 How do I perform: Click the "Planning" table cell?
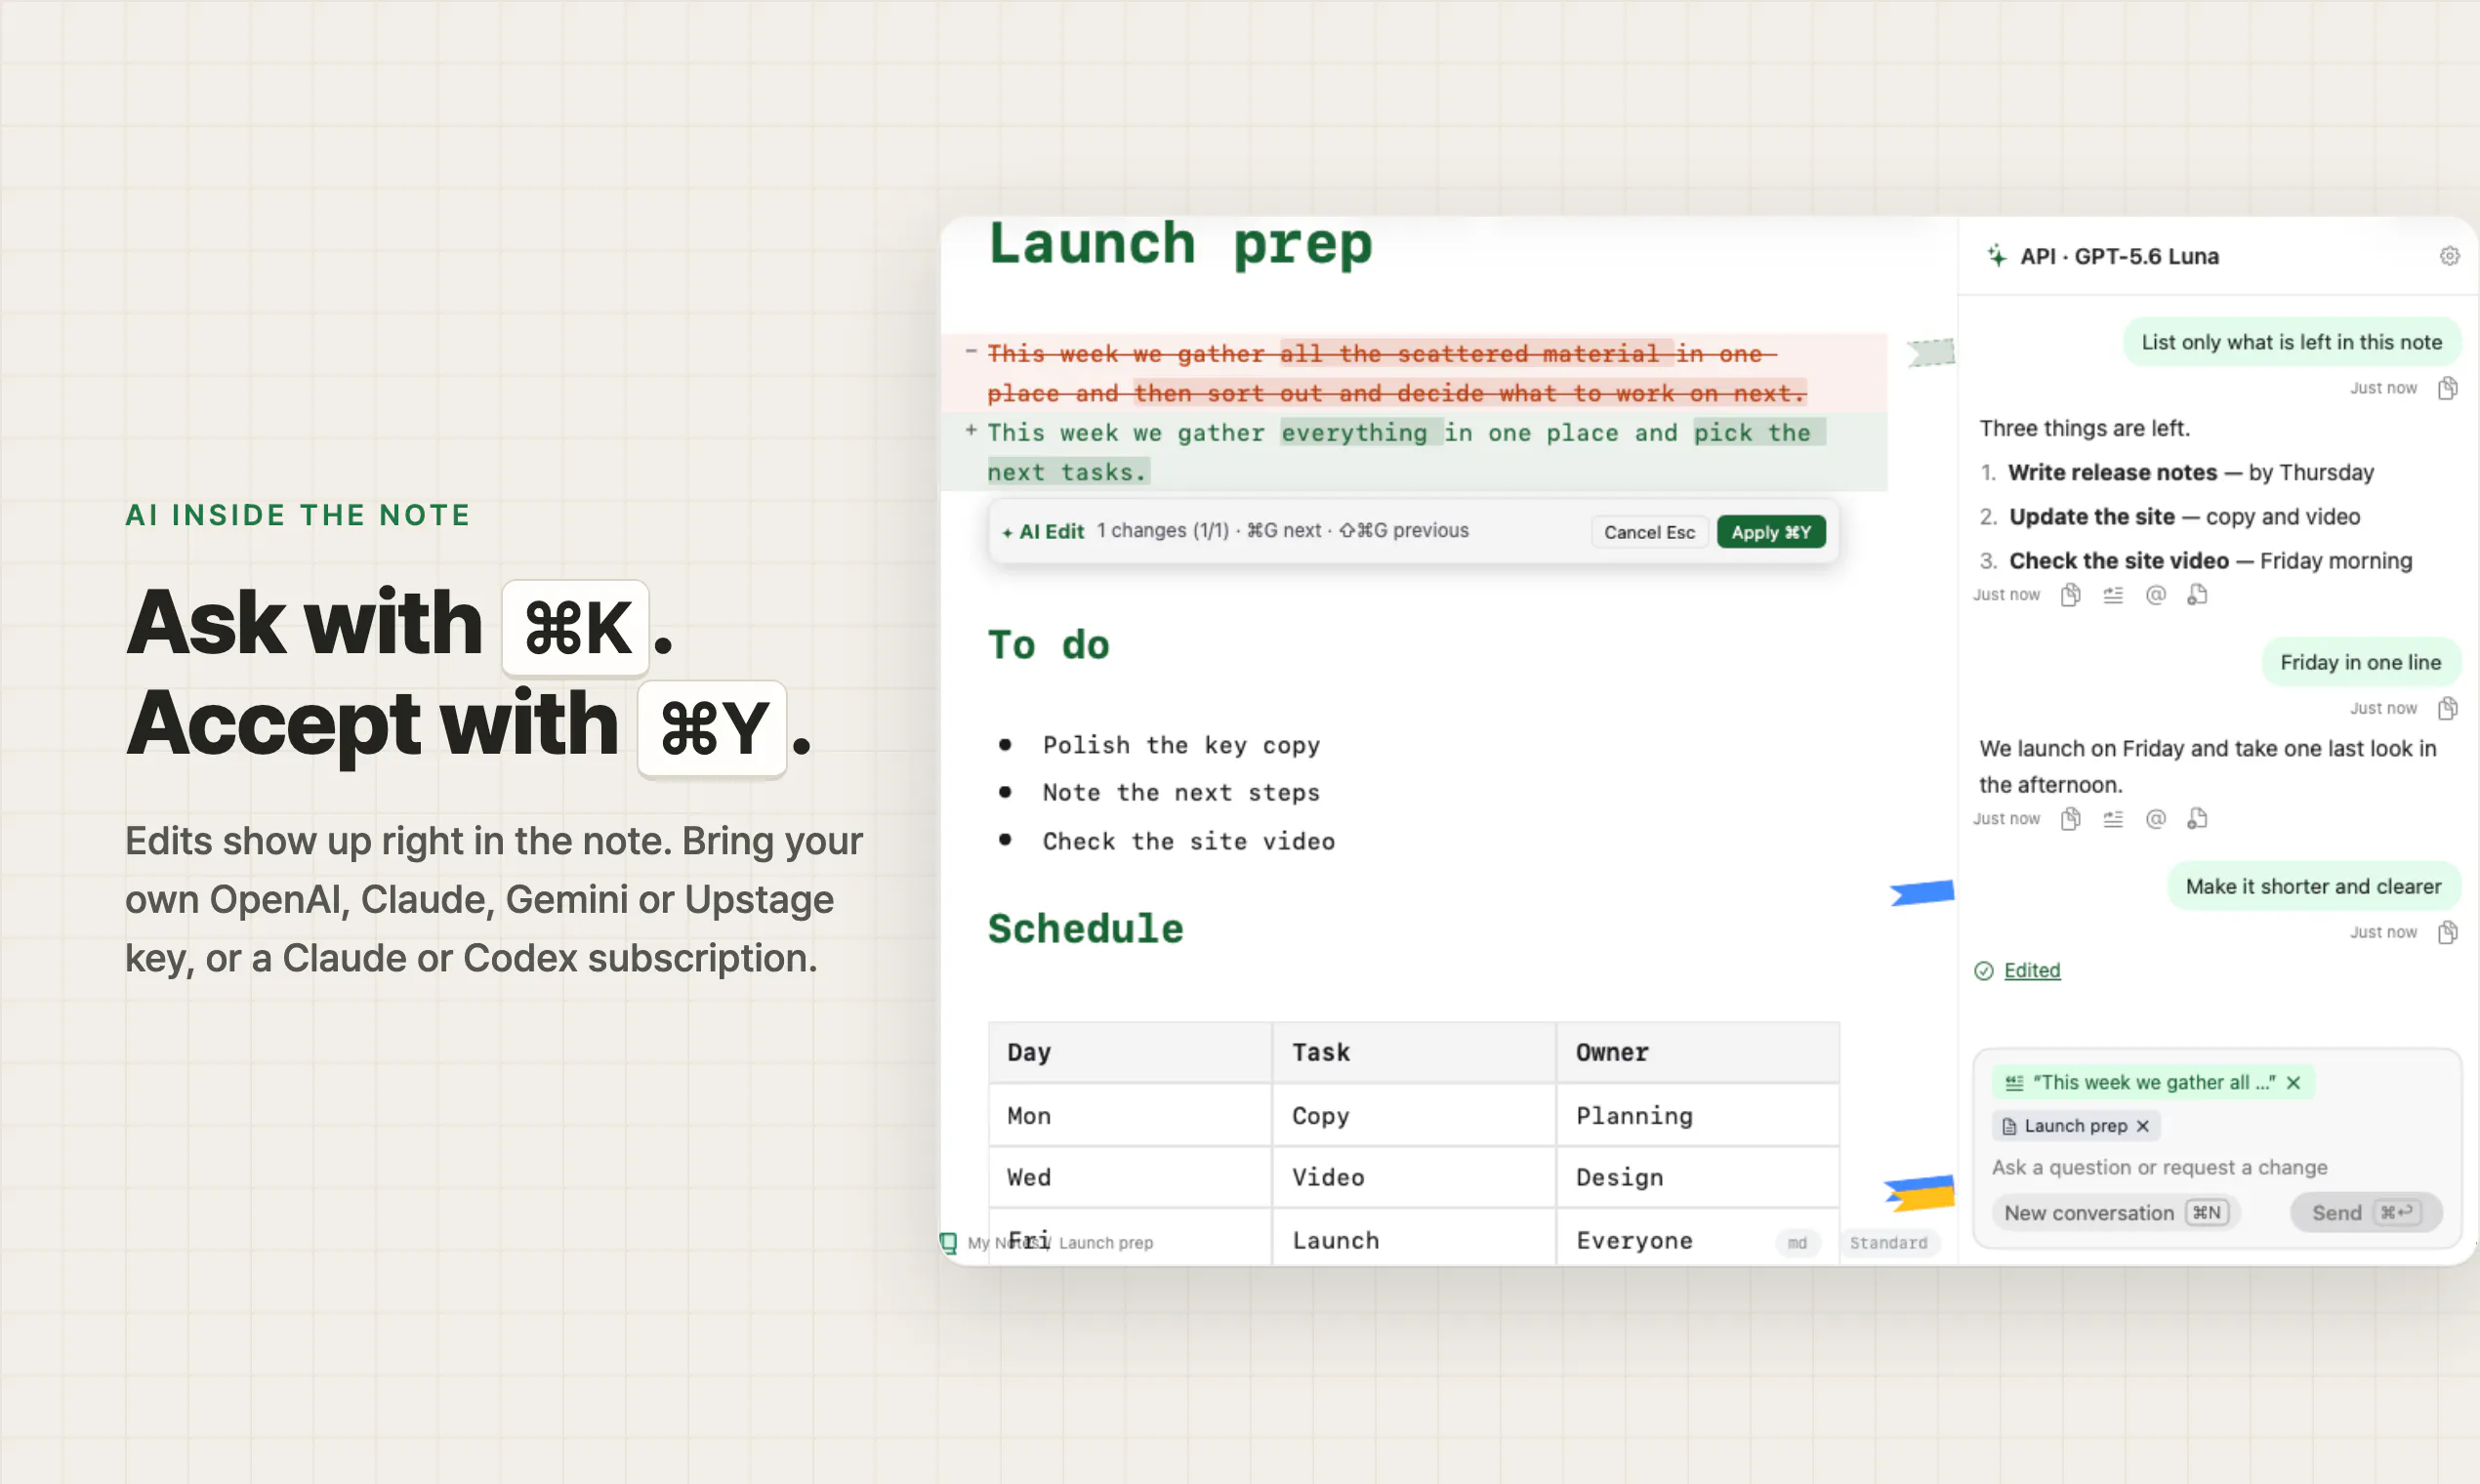pos(1697,1115)
